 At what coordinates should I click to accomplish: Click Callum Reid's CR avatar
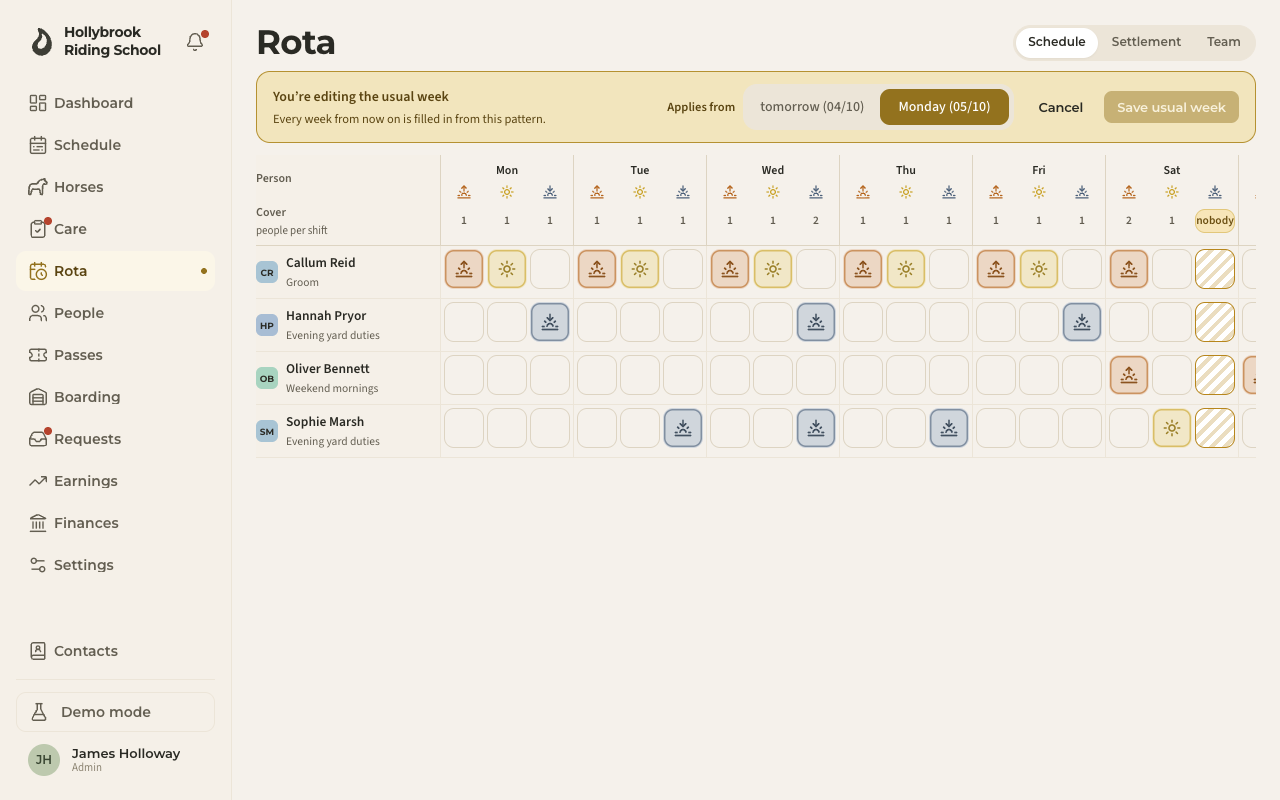(267, 272)
